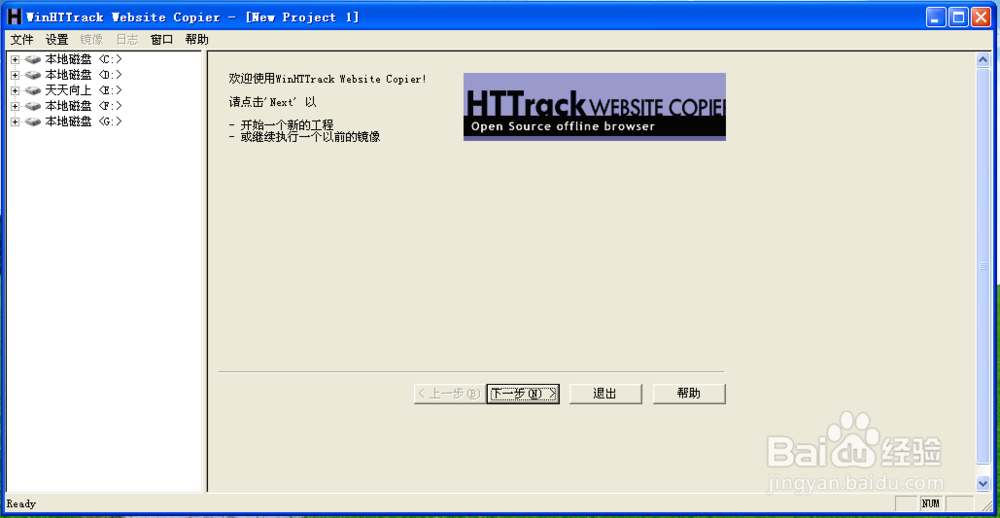Click the drive icon for F:
The image size is (1000, 518).
tap(33, 106)
